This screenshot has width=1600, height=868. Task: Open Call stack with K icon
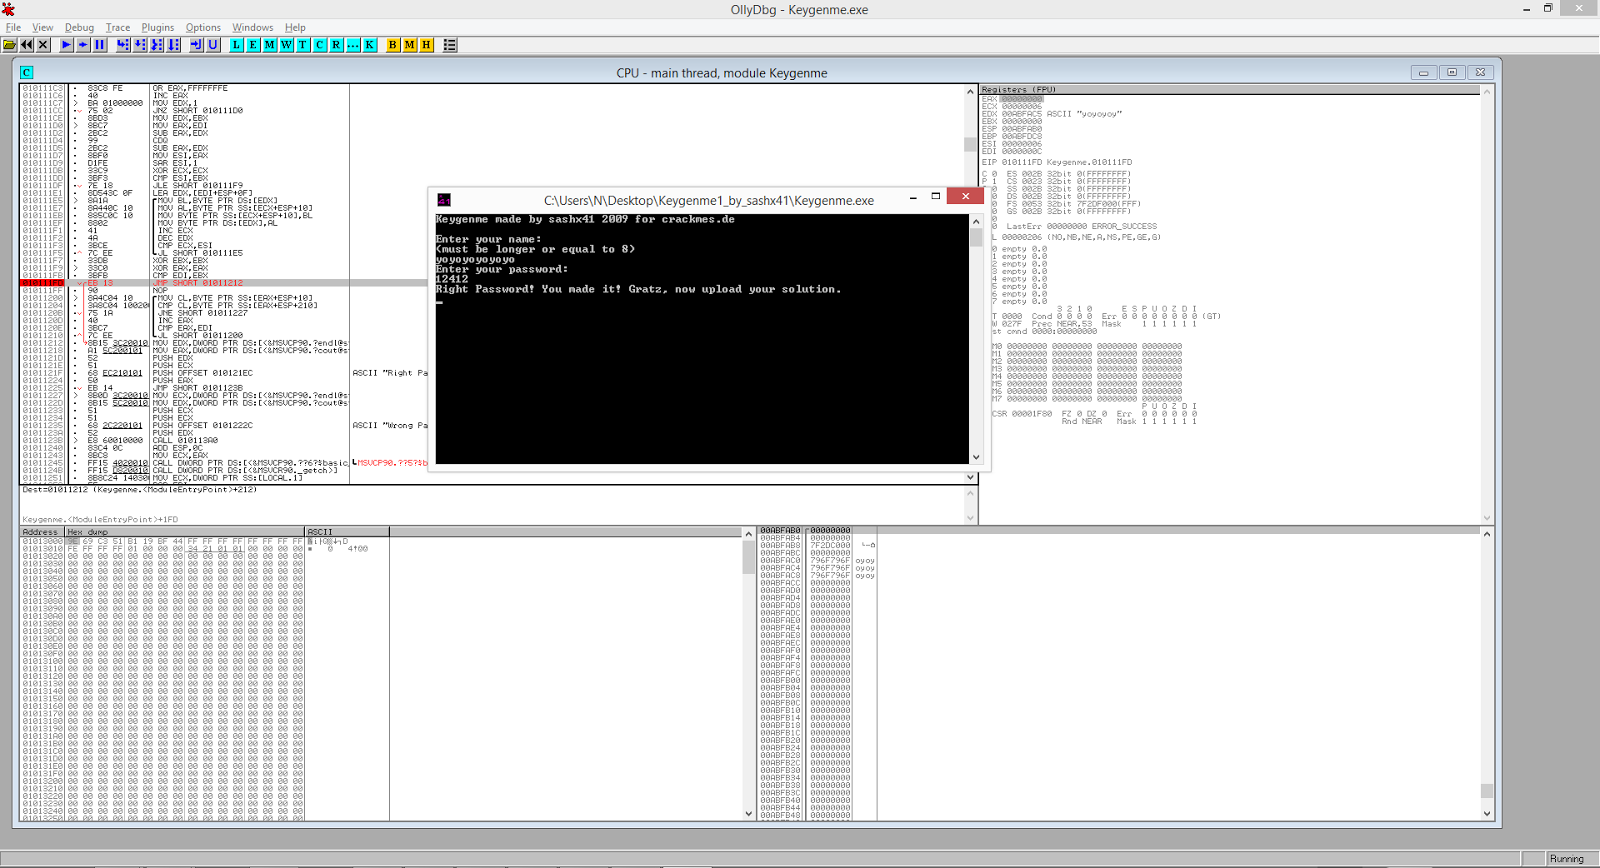pos(369,45)
